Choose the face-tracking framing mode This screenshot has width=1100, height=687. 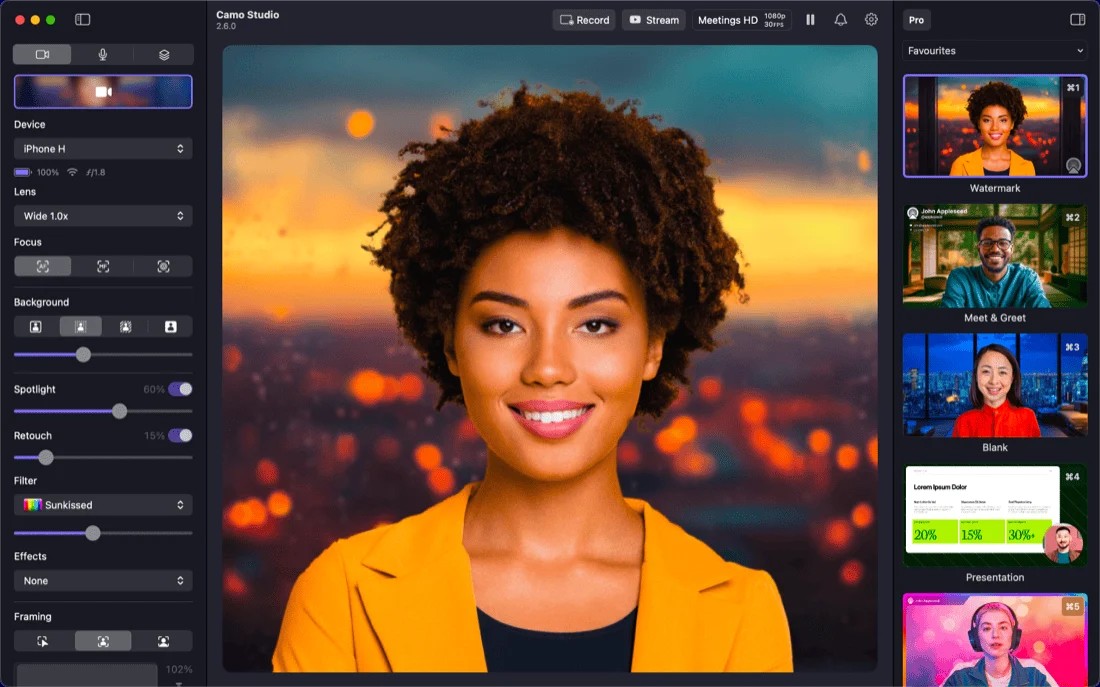coord(103,641)
